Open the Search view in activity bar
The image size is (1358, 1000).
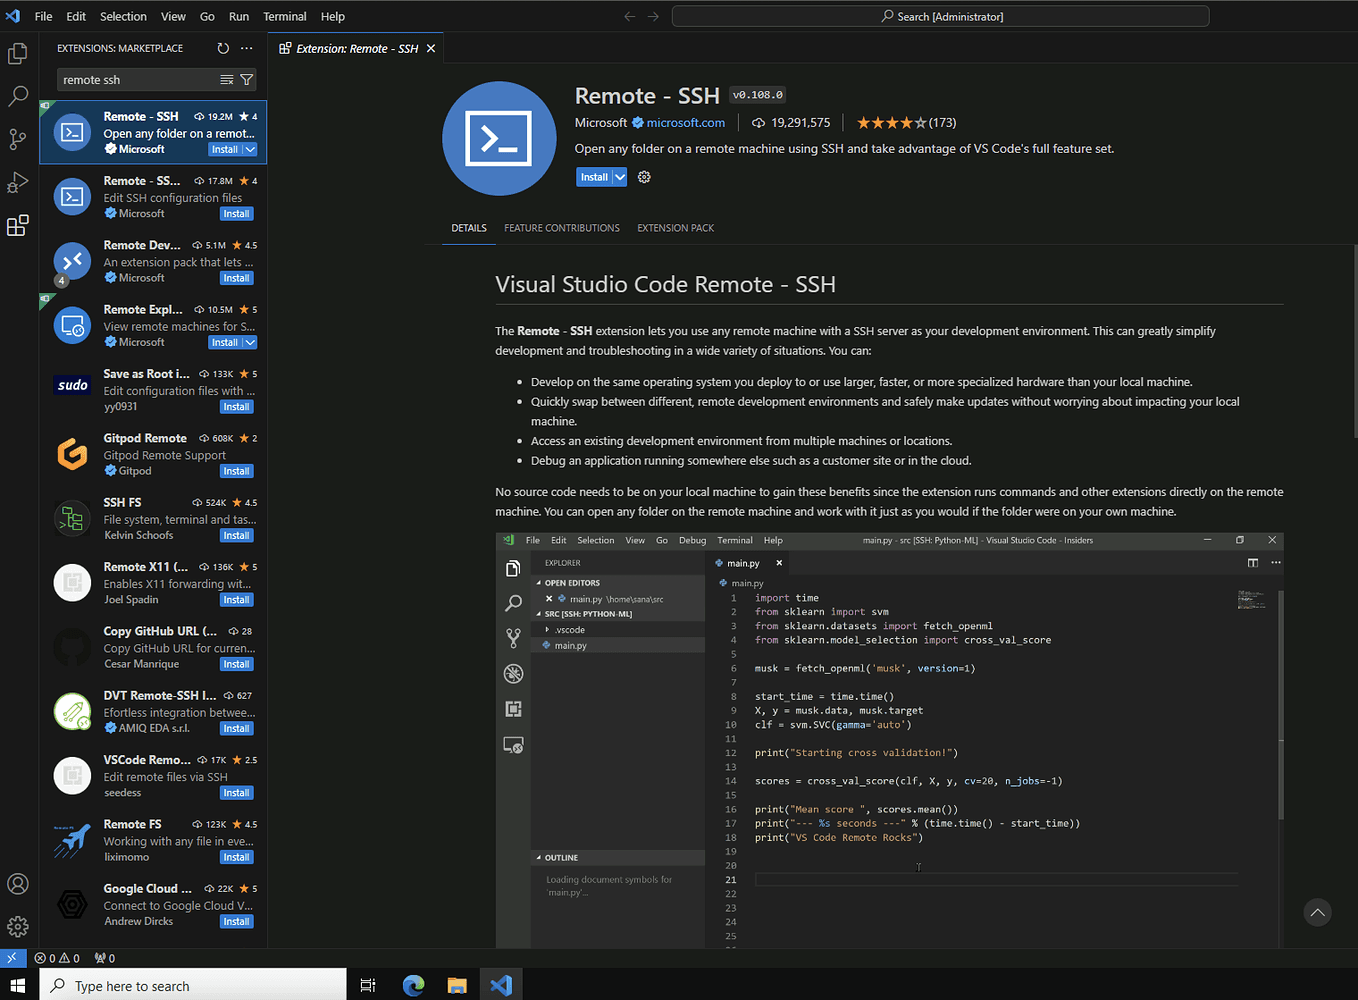(18, 96)
